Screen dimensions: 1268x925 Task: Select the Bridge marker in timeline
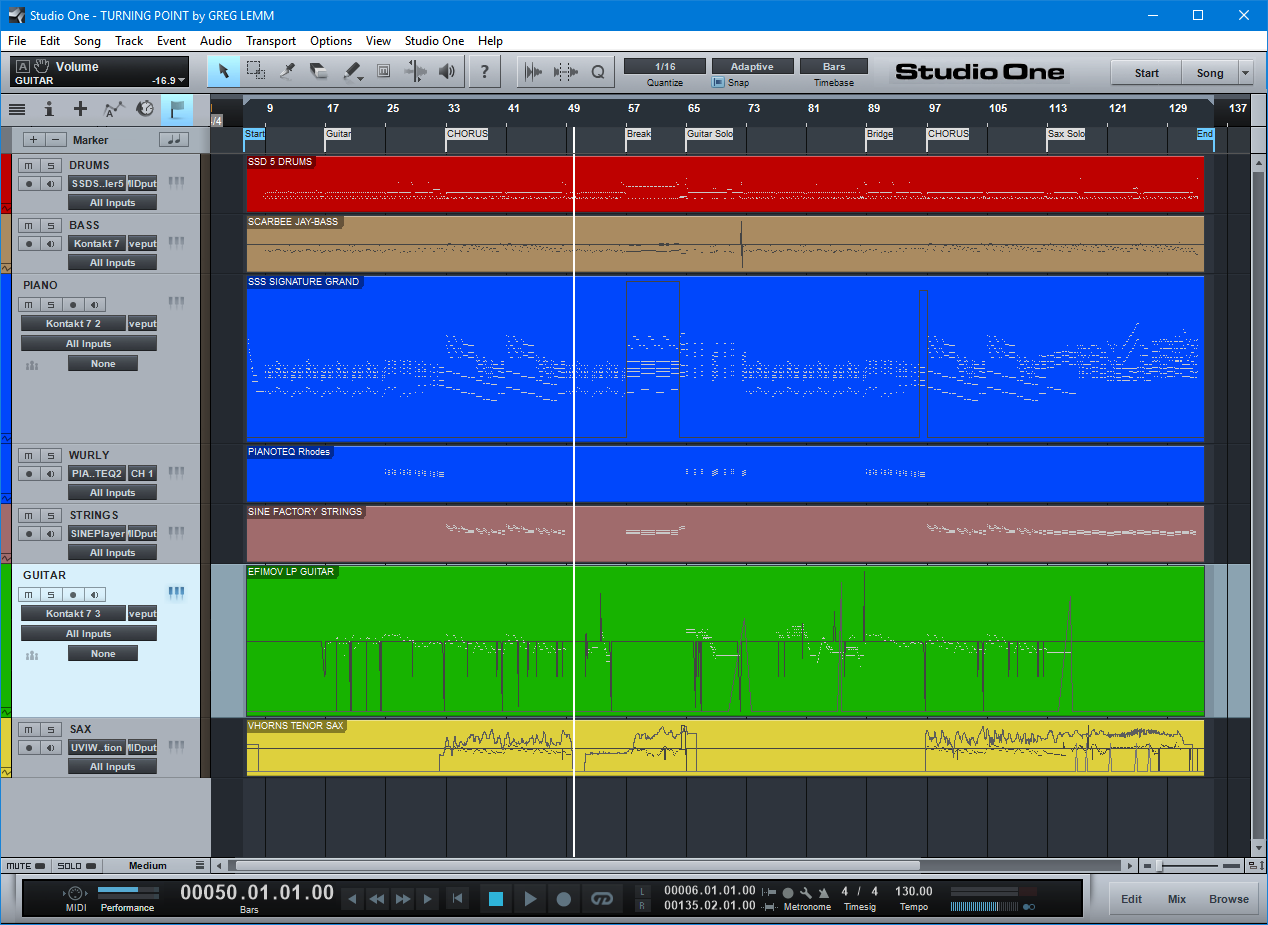pos(879,133)
